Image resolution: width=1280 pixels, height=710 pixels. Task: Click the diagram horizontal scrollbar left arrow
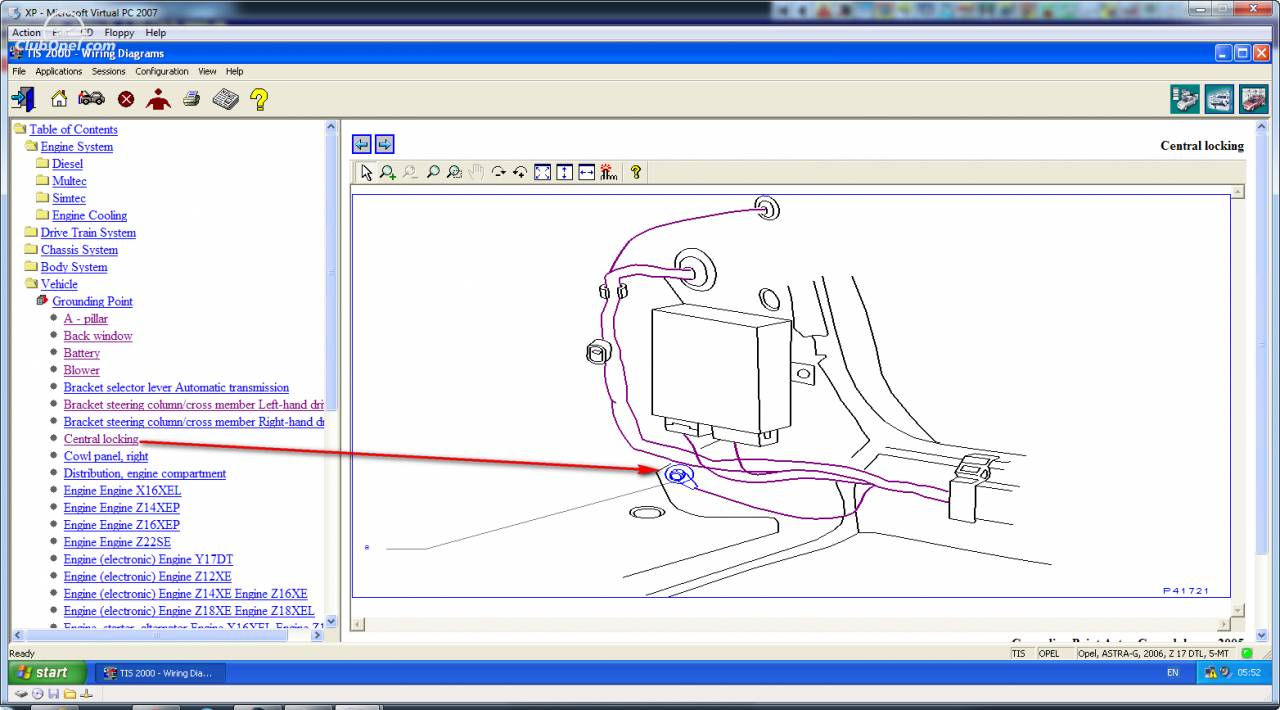point(357,624)
